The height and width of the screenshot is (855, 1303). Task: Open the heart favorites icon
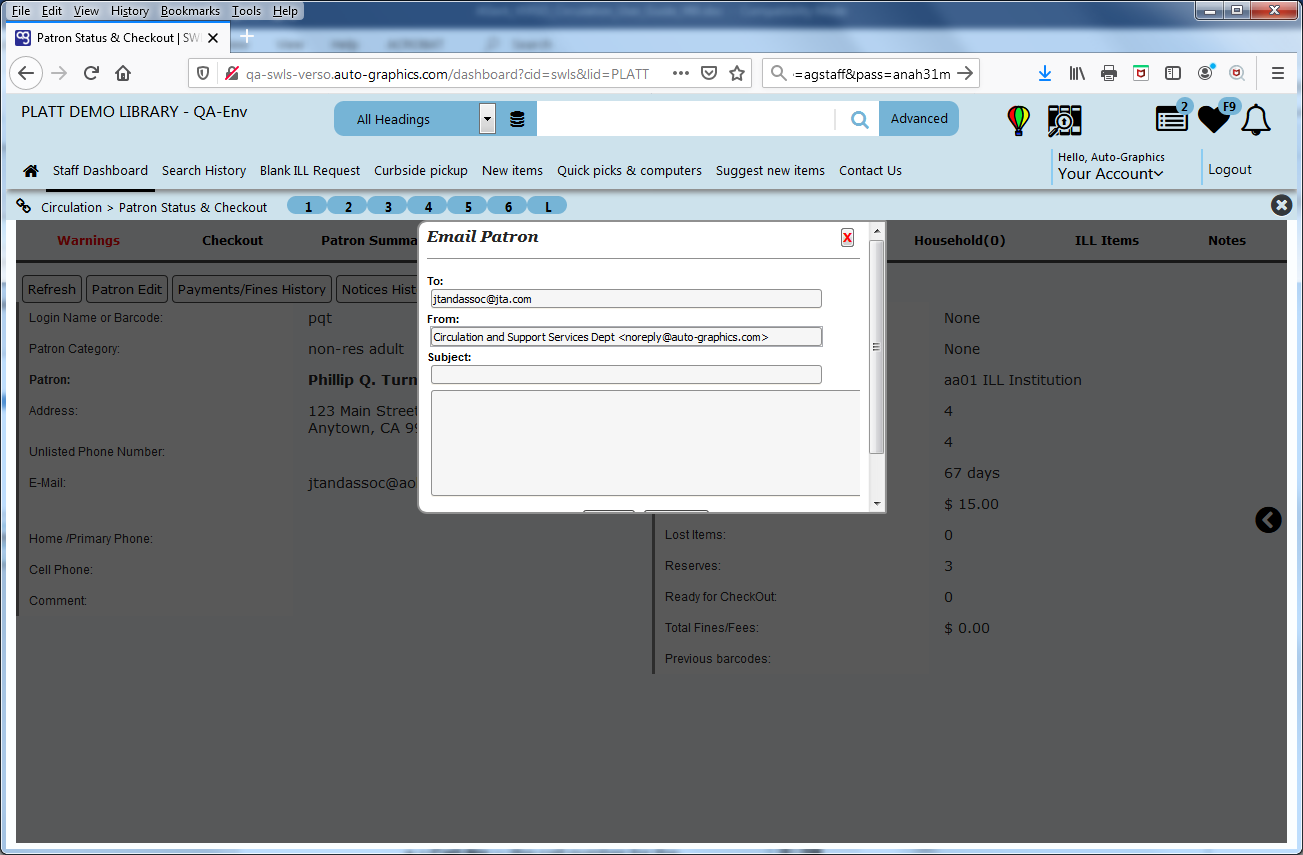click(x=1214, y=119)
